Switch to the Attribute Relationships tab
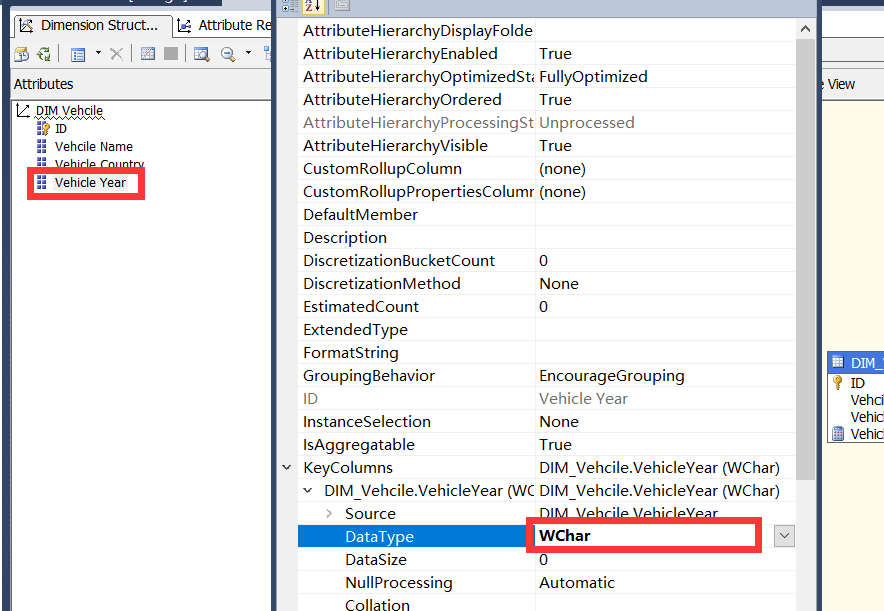Screen dimensions: 884x611 point(223,25)
